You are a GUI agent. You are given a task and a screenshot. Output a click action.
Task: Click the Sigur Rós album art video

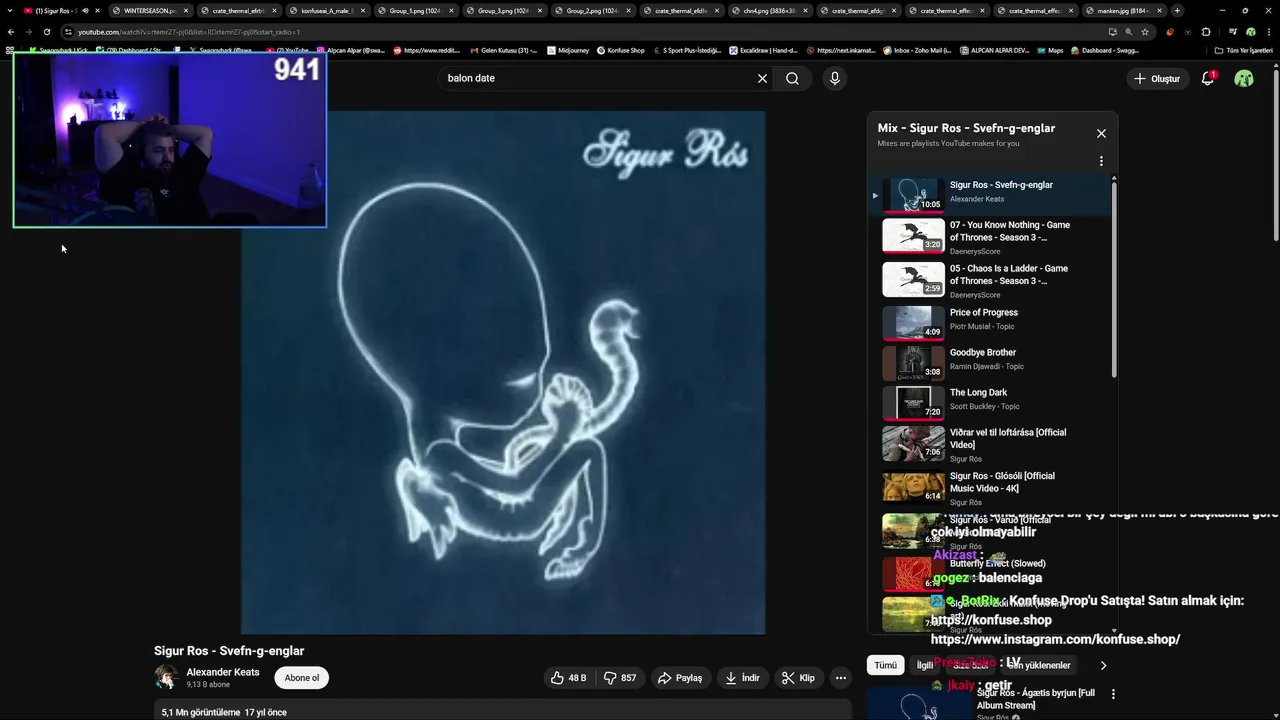pos(503,372)
